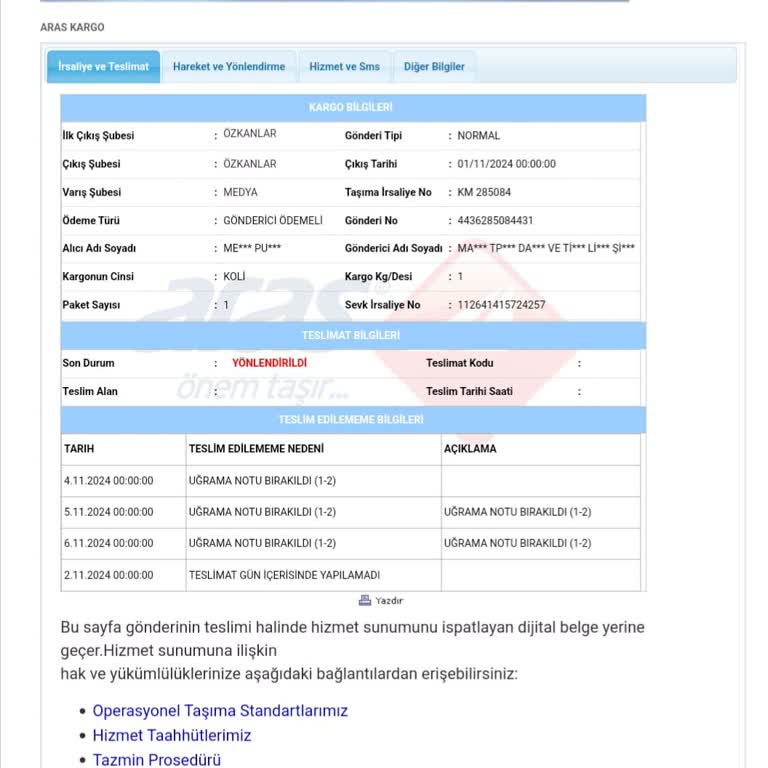This screenshot has height=768, width=768.
Task: Click the ARAS KARGO heading
Action: (x=72, y=27)
